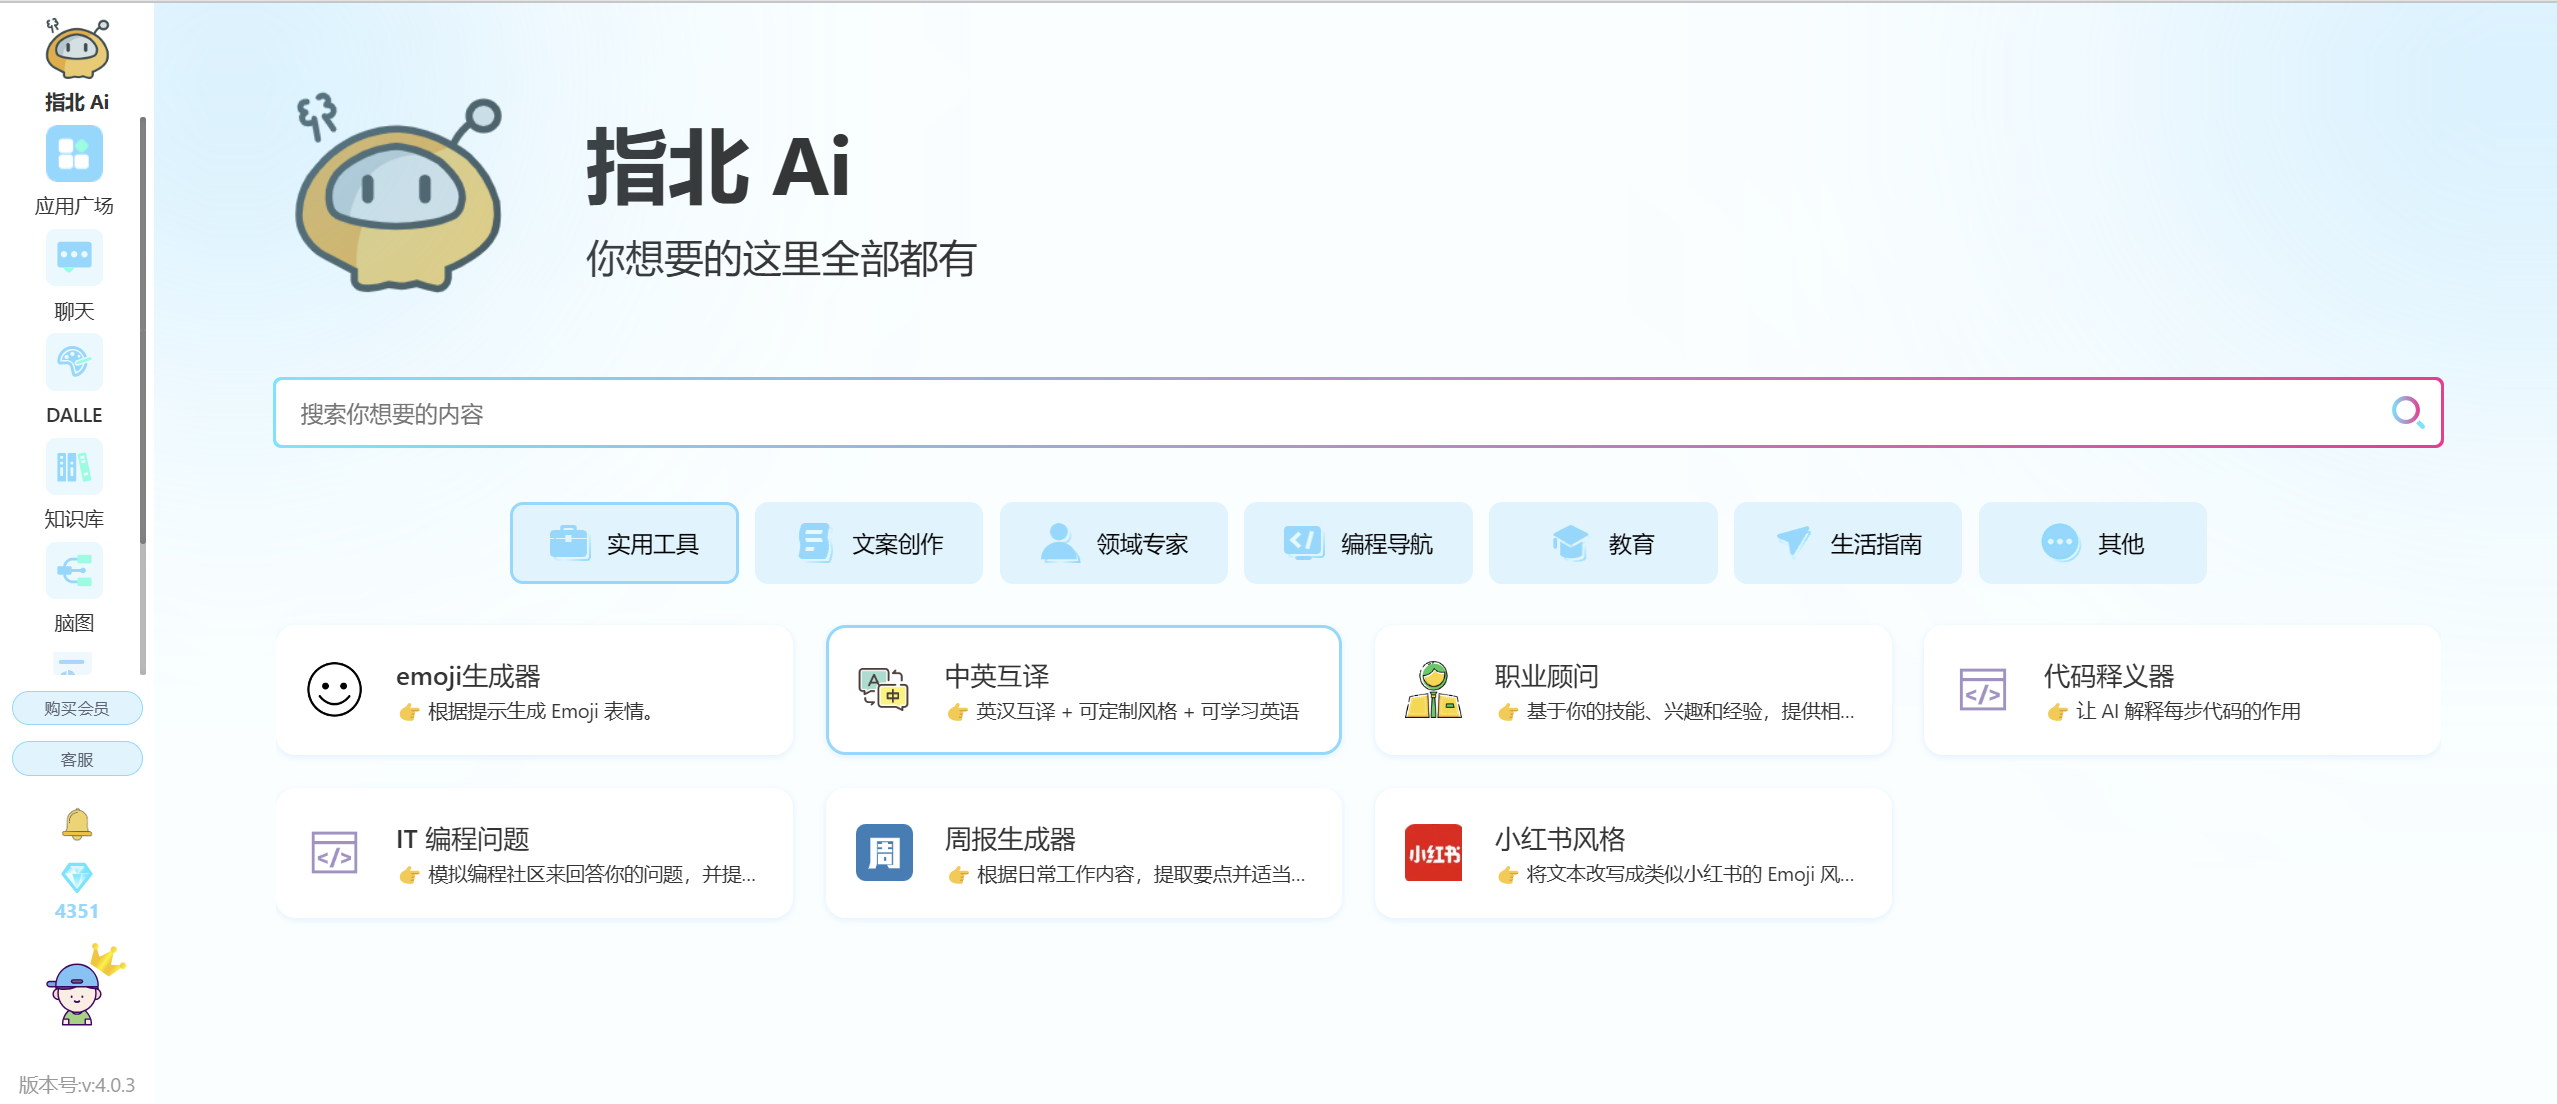Click the sidebar vertical scrollbar
The image size is (2557, 1104).
point(143,330)
